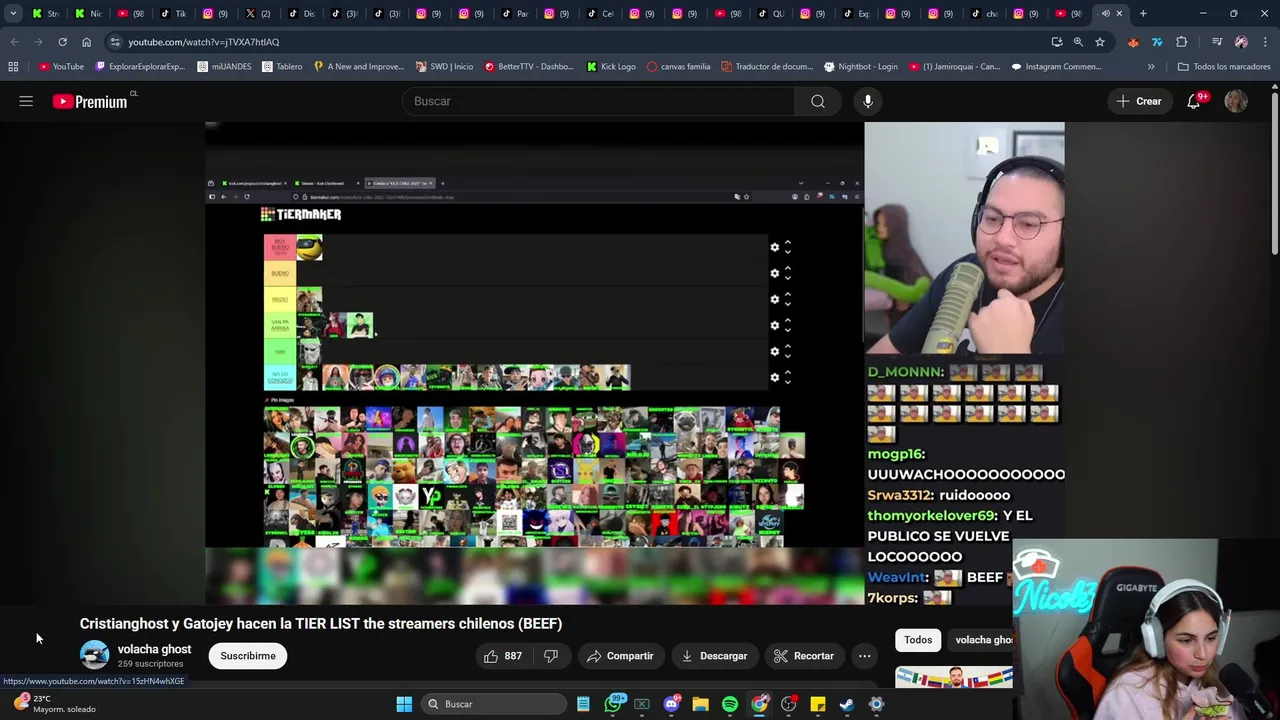This screenshot has height=720, width=1280.
Task: Open the Windows Start menu
Action: point(404,704)
